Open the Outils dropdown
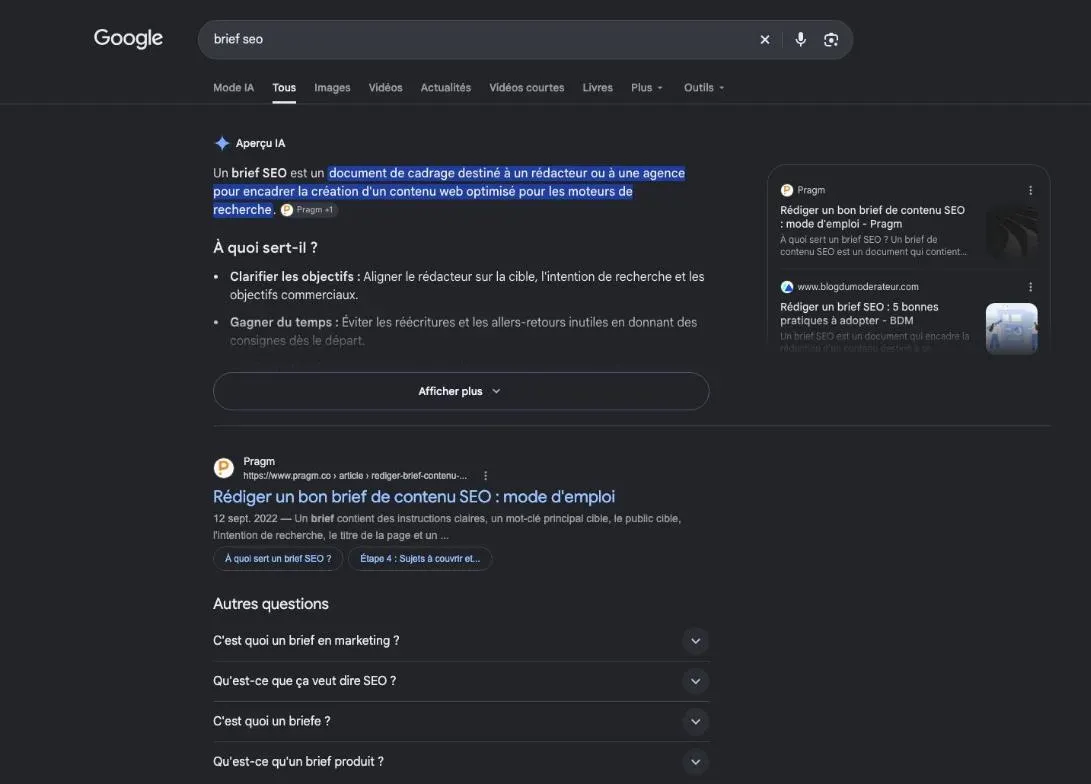This screenshot has height=784, width=1091. click(x=703, y=88)
